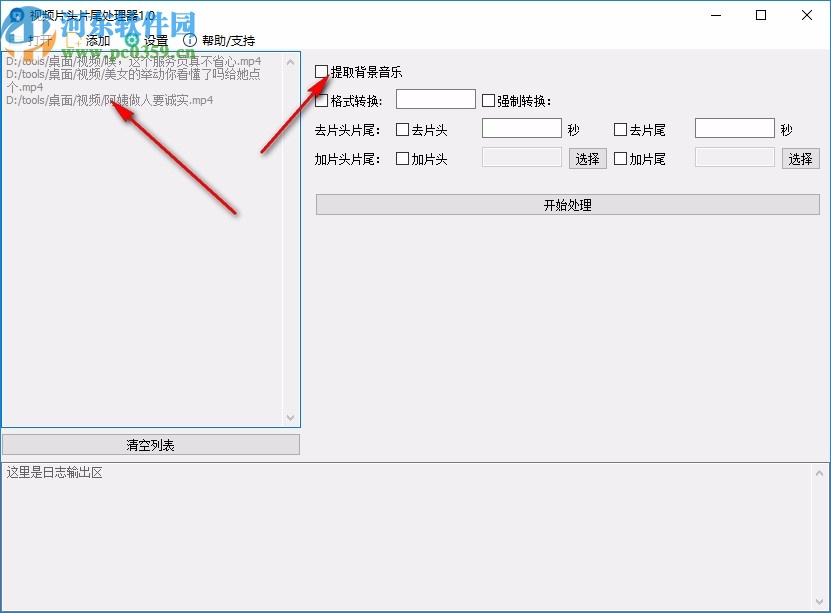Toggle the 强制转换 force convert checkbox
Screen dimensions: 831x613
[x=488, y=98]
